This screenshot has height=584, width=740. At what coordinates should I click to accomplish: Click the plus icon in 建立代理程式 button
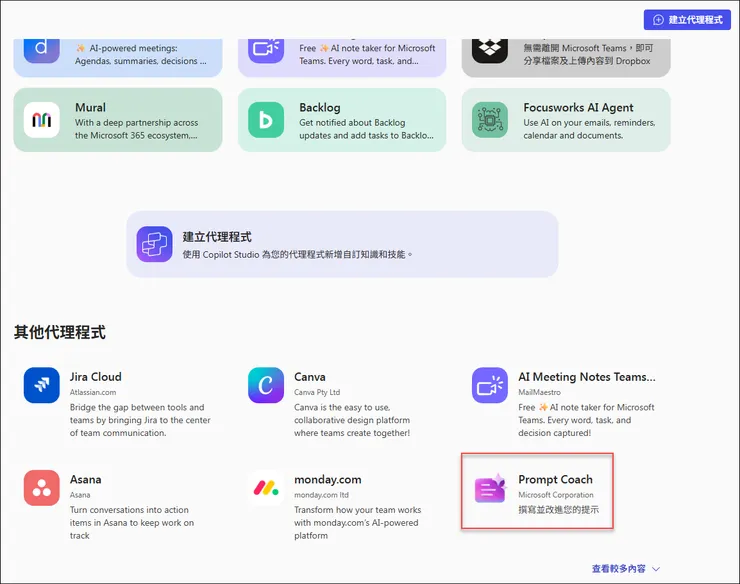click(658, 20)
